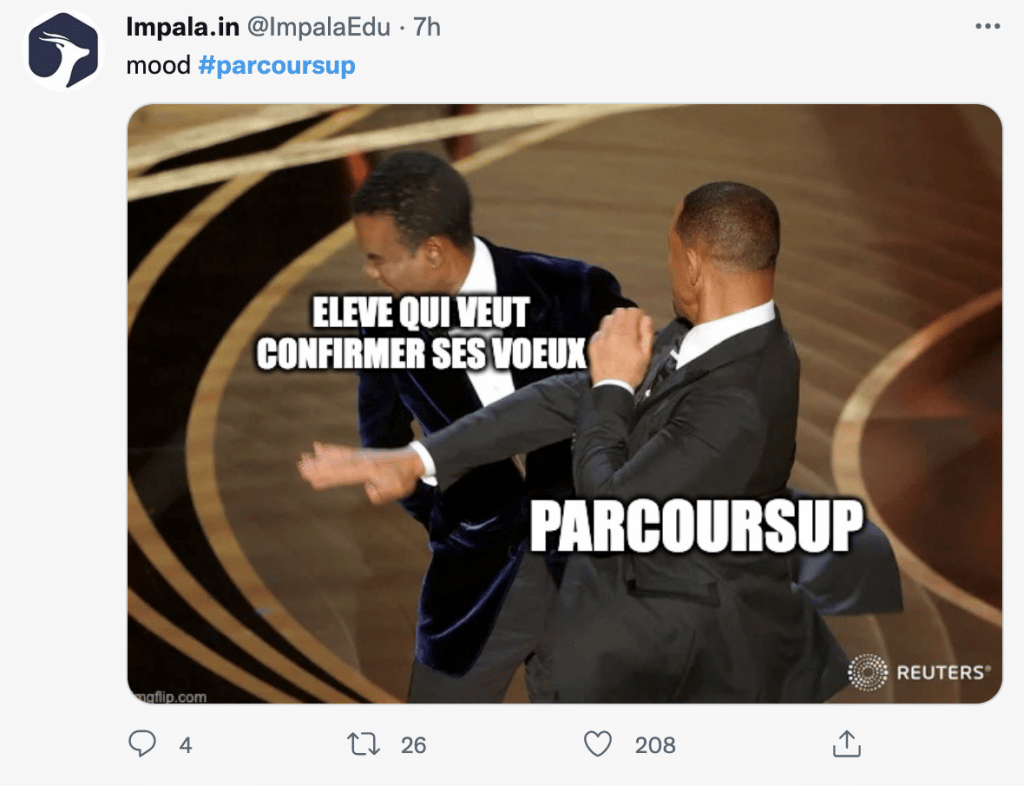
Task: View the 208 likes count
Action: (655, 745)
